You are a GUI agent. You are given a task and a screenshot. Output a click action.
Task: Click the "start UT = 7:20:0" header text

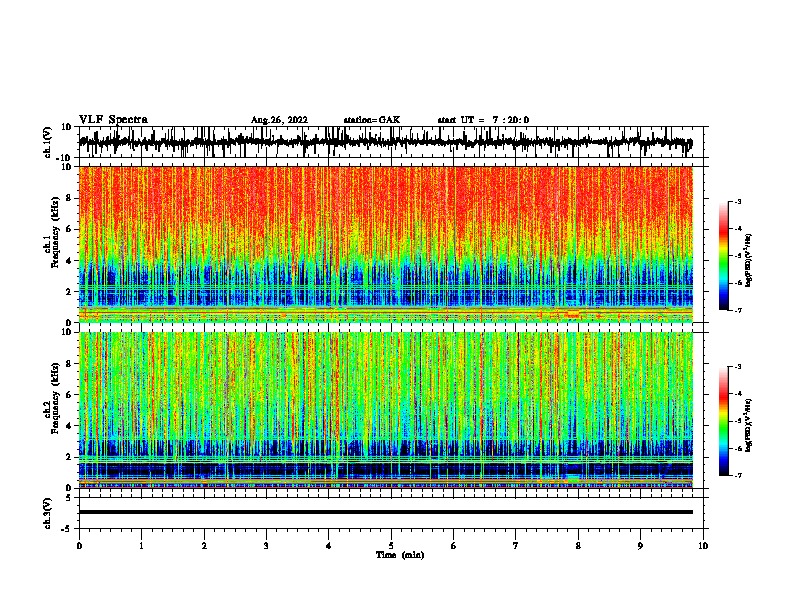click(483, 120)
